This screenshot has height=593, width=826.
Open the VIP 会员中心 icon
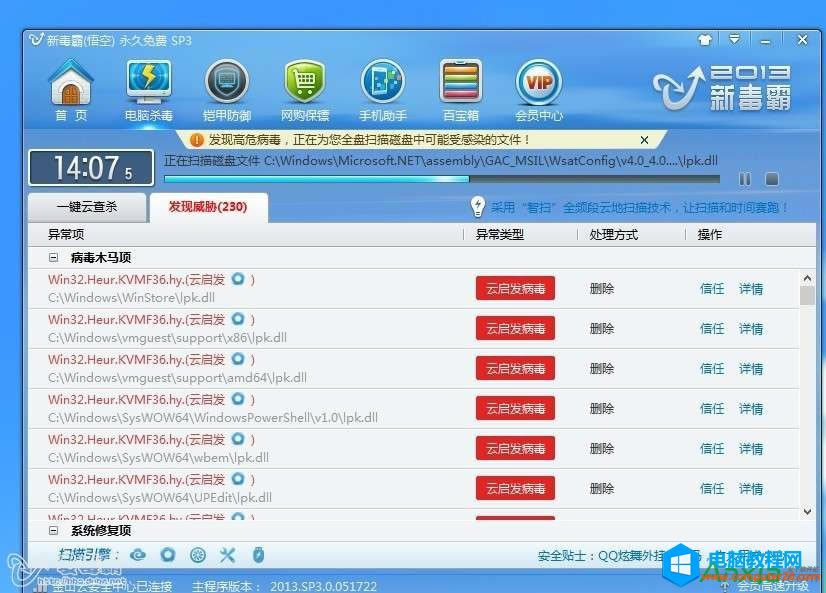tap(538, 88)
